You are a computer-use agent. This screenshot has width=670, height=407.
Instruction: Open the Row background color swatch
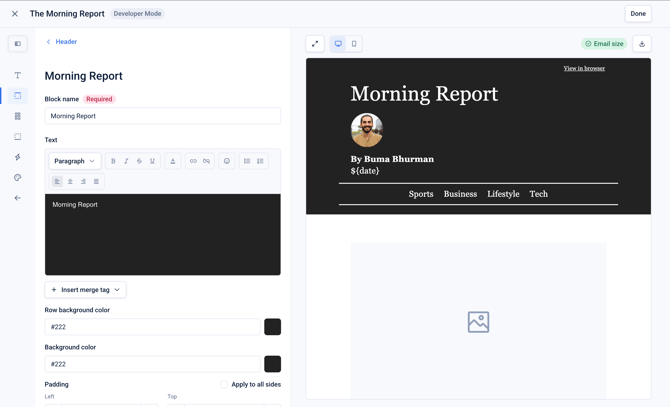273,327
